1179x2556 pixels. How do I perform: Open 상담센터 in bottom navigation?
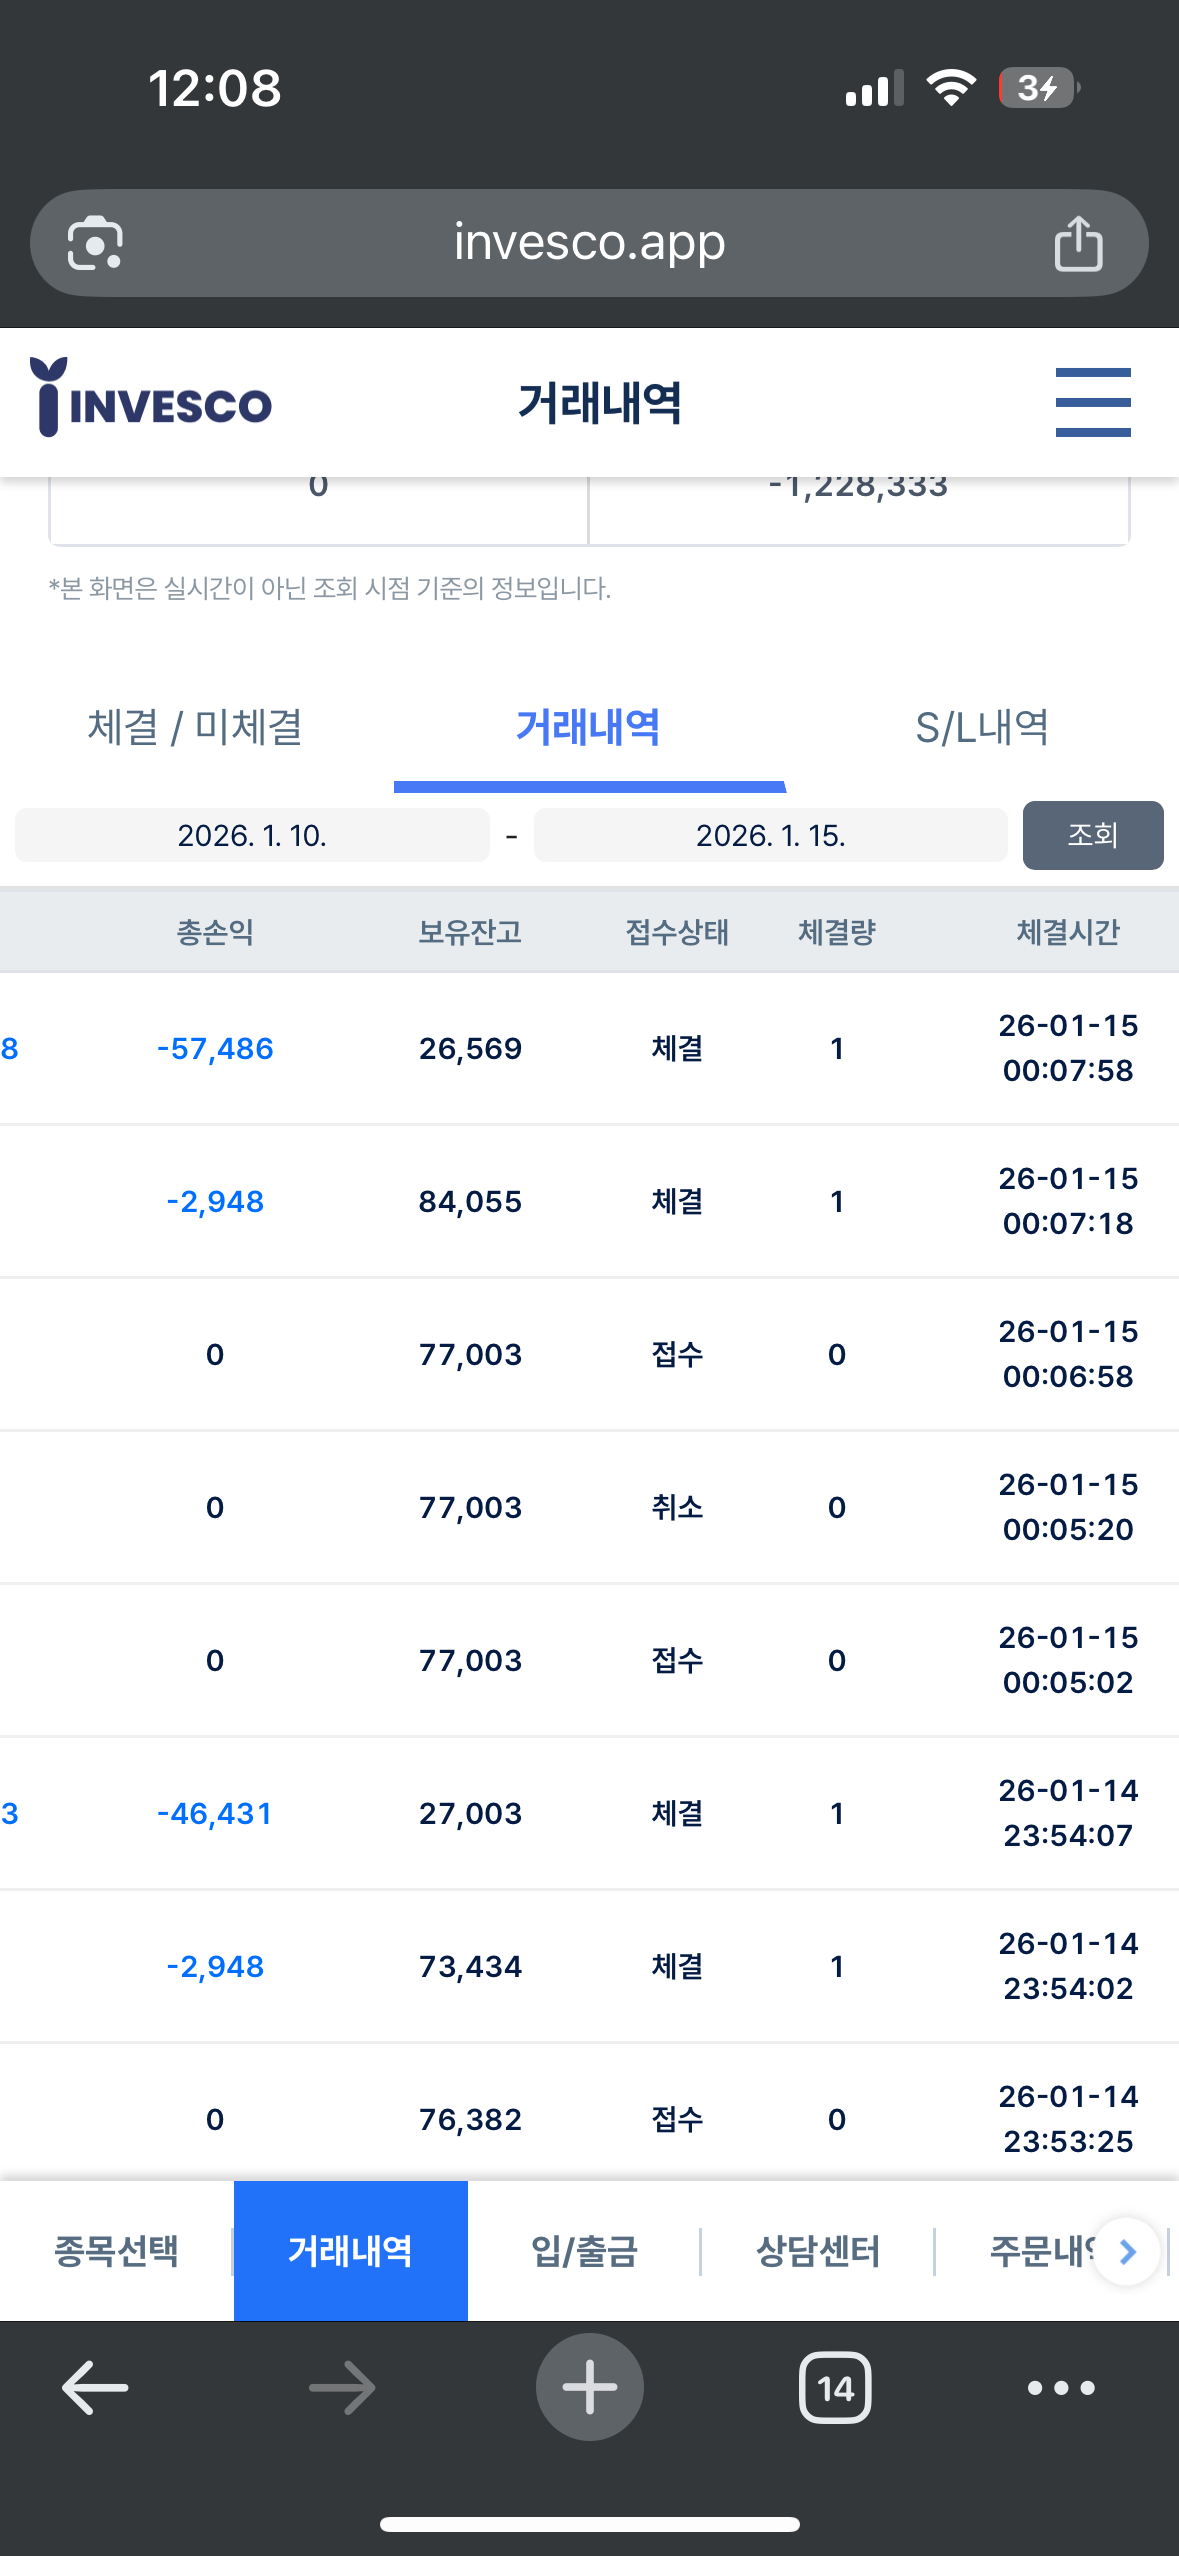pyautogui.click(x=818, y=2251)
